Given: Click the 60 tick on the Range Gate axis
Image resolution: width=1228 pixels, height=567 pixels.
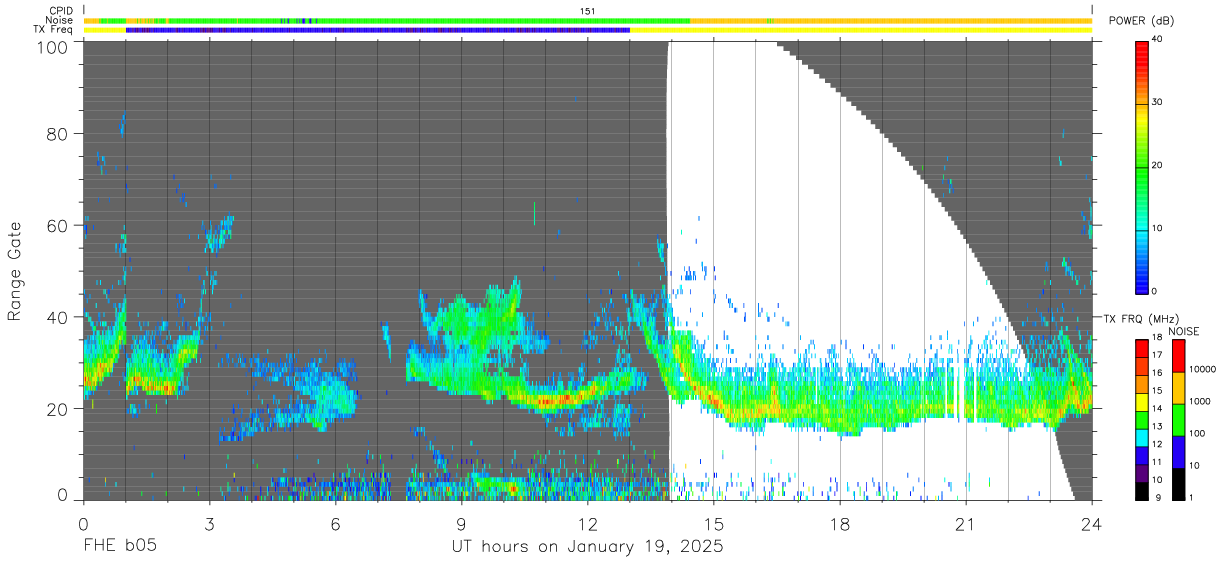Looking at the screenshot, I should [57, 226].
